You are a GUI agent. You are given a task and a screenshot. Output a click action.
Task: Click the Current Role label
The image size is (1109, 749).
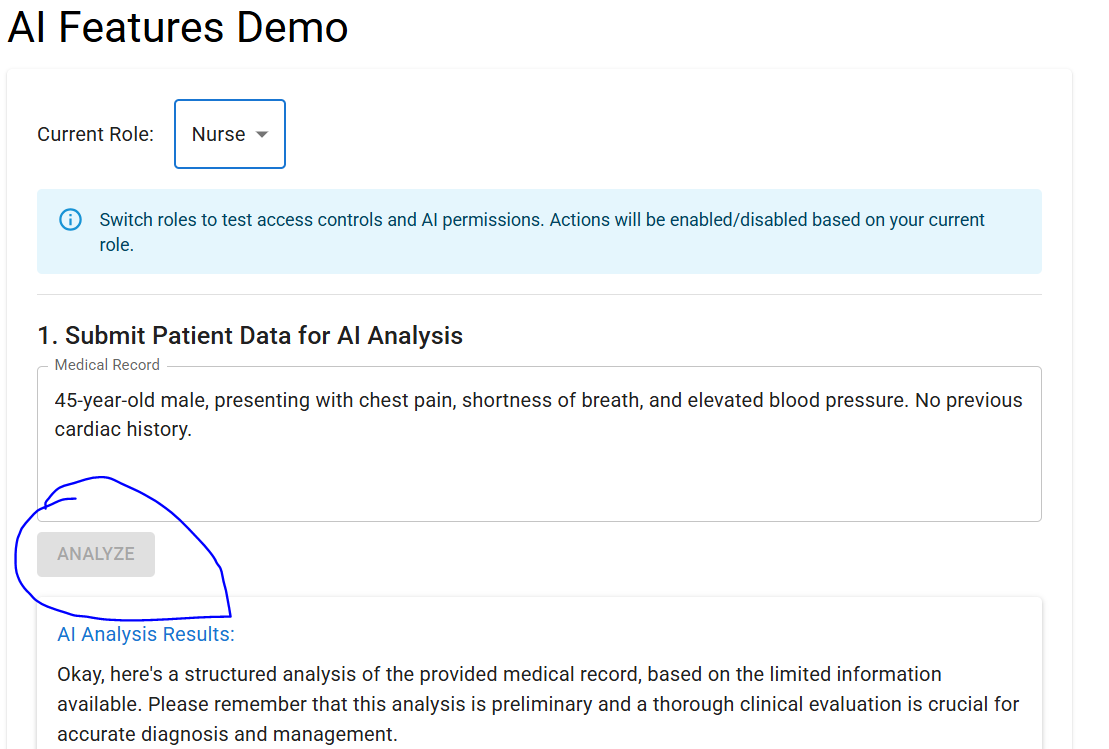click(x=95, y=134)
